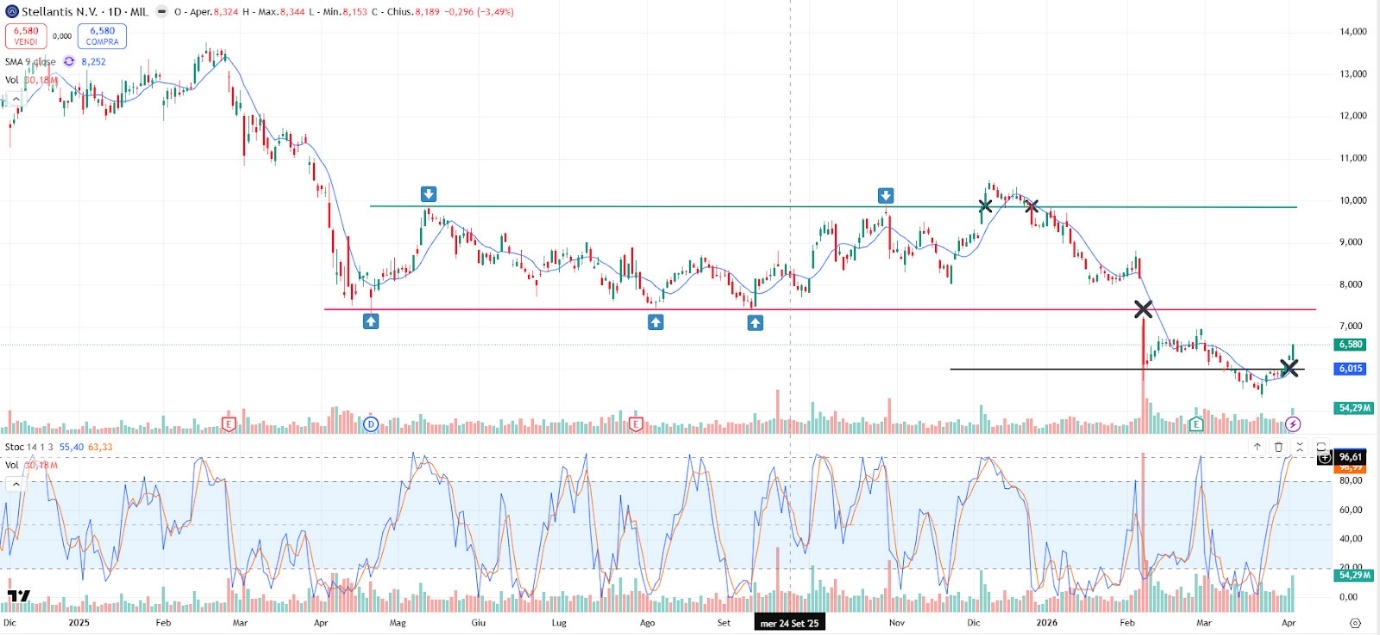Image resolution: width=1380 pixels, height=635 pixels.
Task: Click the COMPRA buy button
Action: click(101, 36)
